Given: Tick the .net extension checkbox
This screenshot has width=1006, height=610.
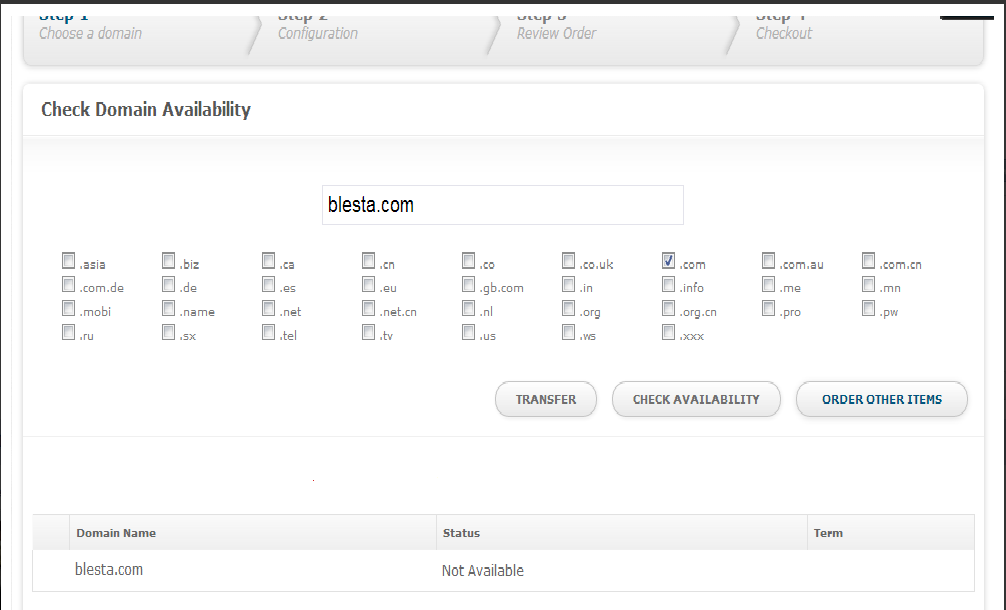Looking at the screenshot, I should coord(269,309).
